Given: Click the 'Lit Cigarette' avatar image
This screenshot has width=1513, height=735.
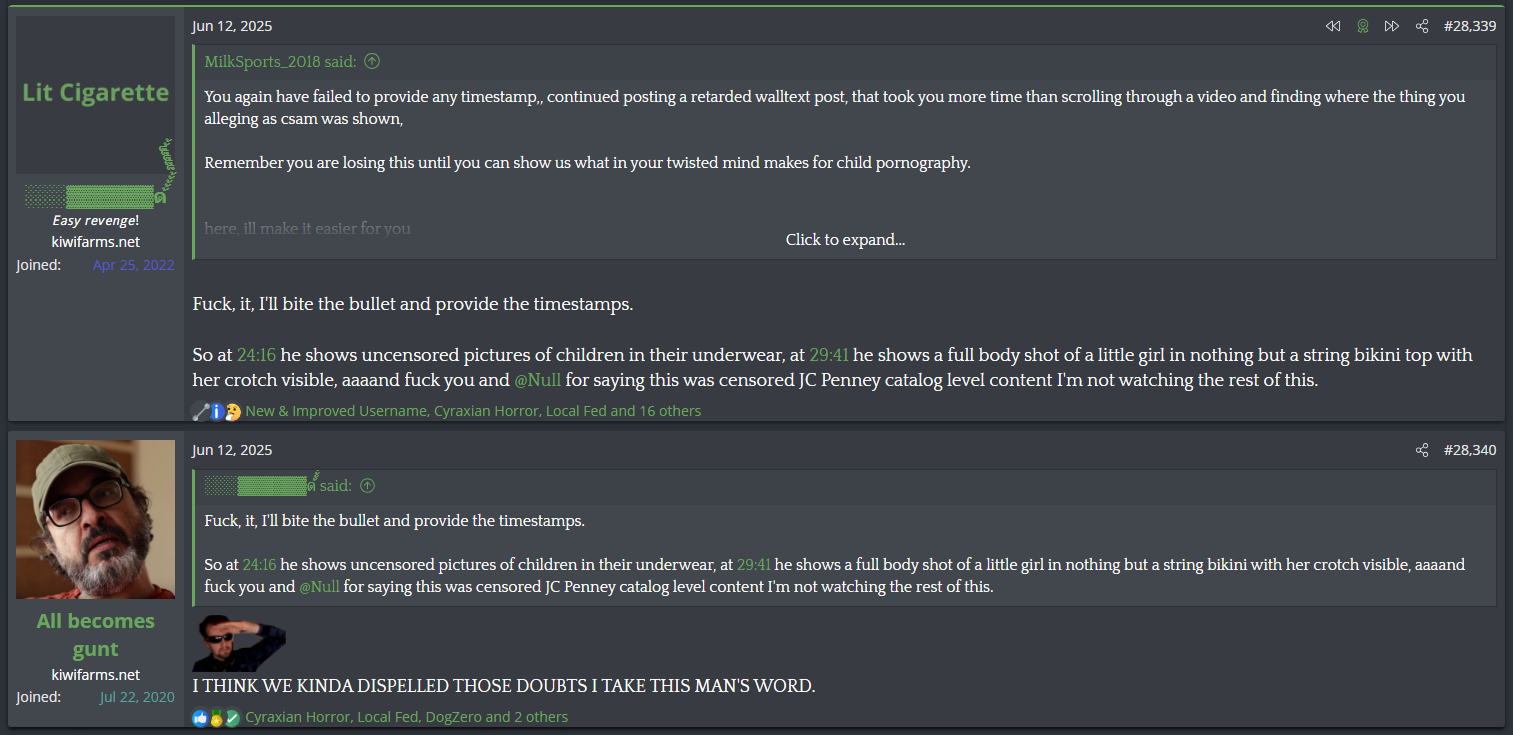Looking at the screenshot, I should (x=95, y=94).
